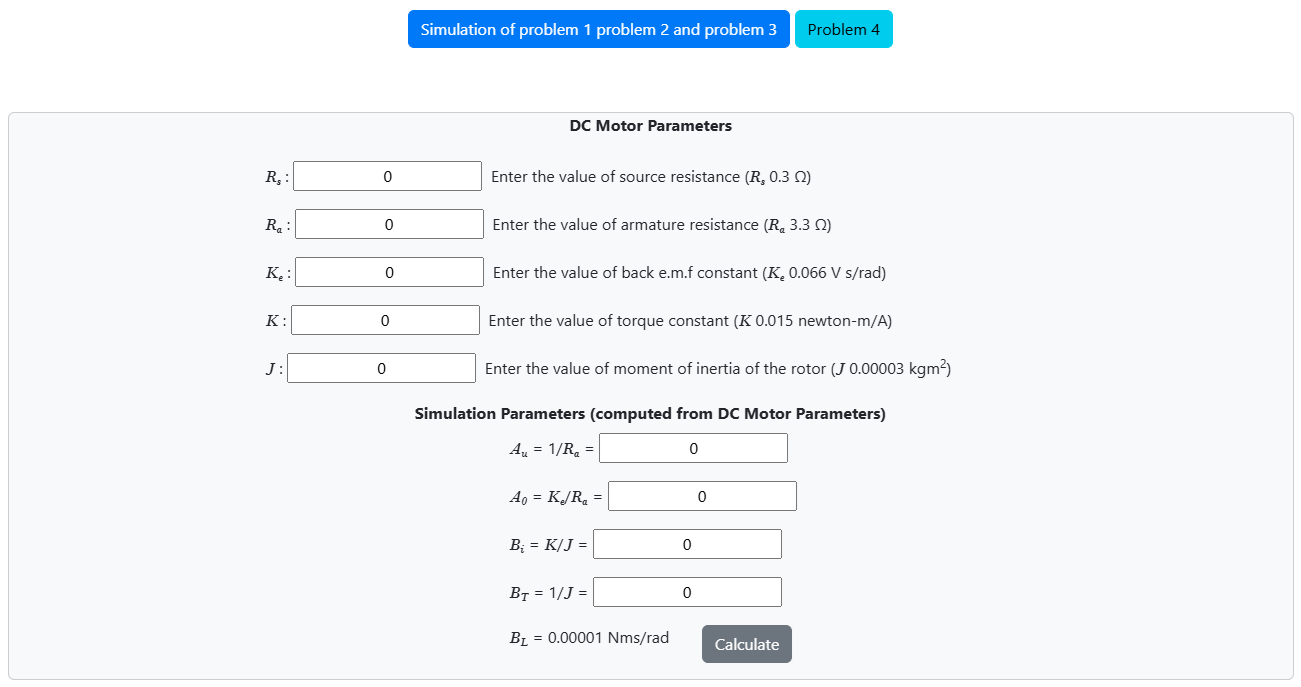
Task: Open the Simulation of problem 1, 2 and 3 tab
Action: [598, 30]
